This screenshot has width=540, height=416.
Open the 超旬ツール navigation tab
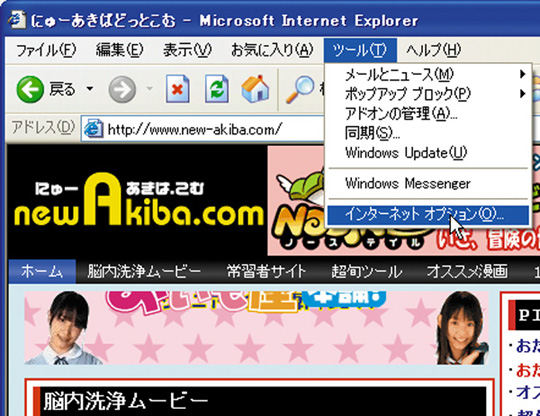[x=367, y=271]
